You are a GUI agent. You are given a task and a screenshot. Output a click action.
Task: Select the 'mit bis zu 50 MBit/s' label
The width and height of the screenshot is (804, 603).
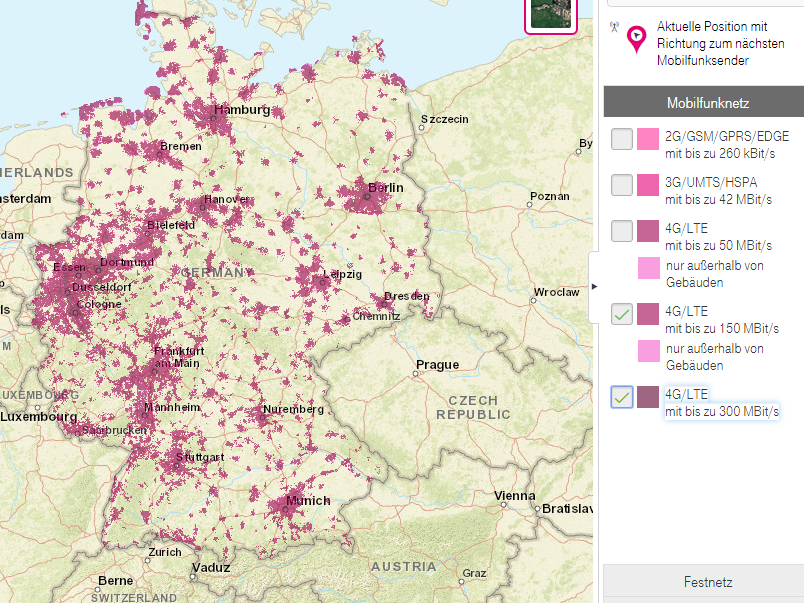coord(718,245)
